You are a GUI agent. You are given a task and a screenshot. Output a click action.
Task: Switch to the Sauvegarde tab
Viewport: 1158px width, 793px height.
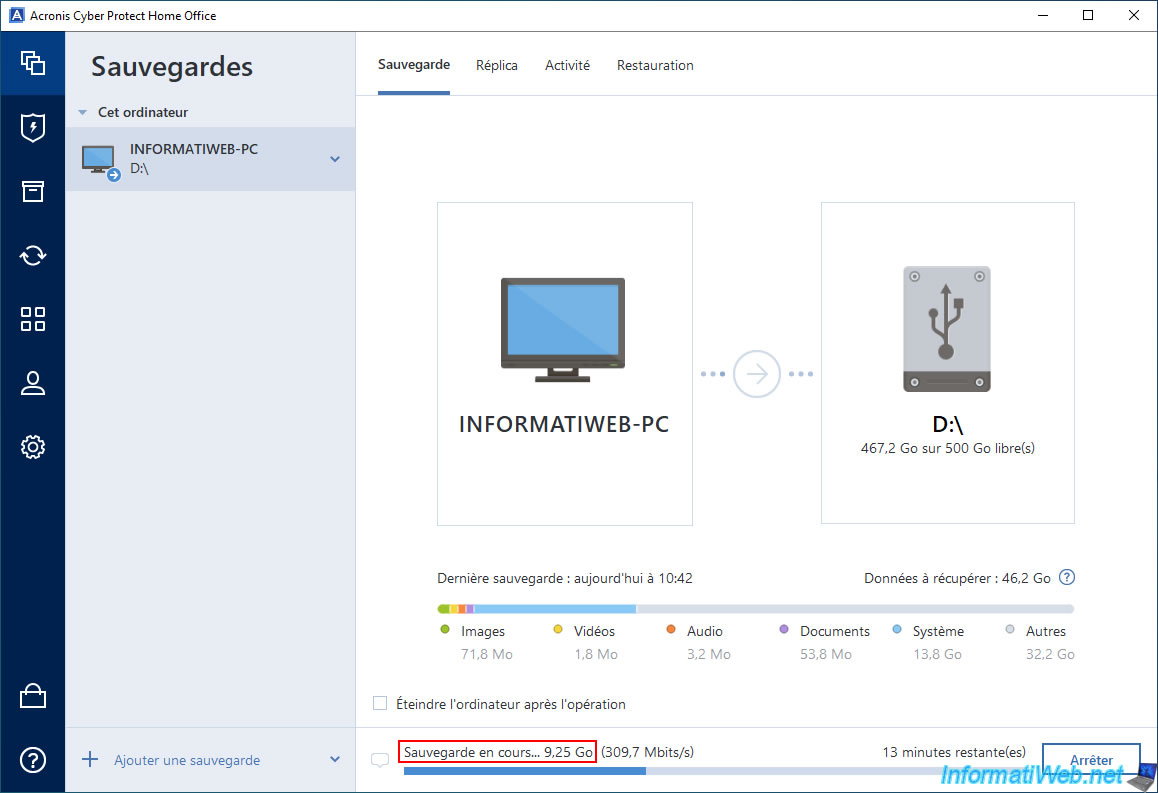(x=414, y=65)
